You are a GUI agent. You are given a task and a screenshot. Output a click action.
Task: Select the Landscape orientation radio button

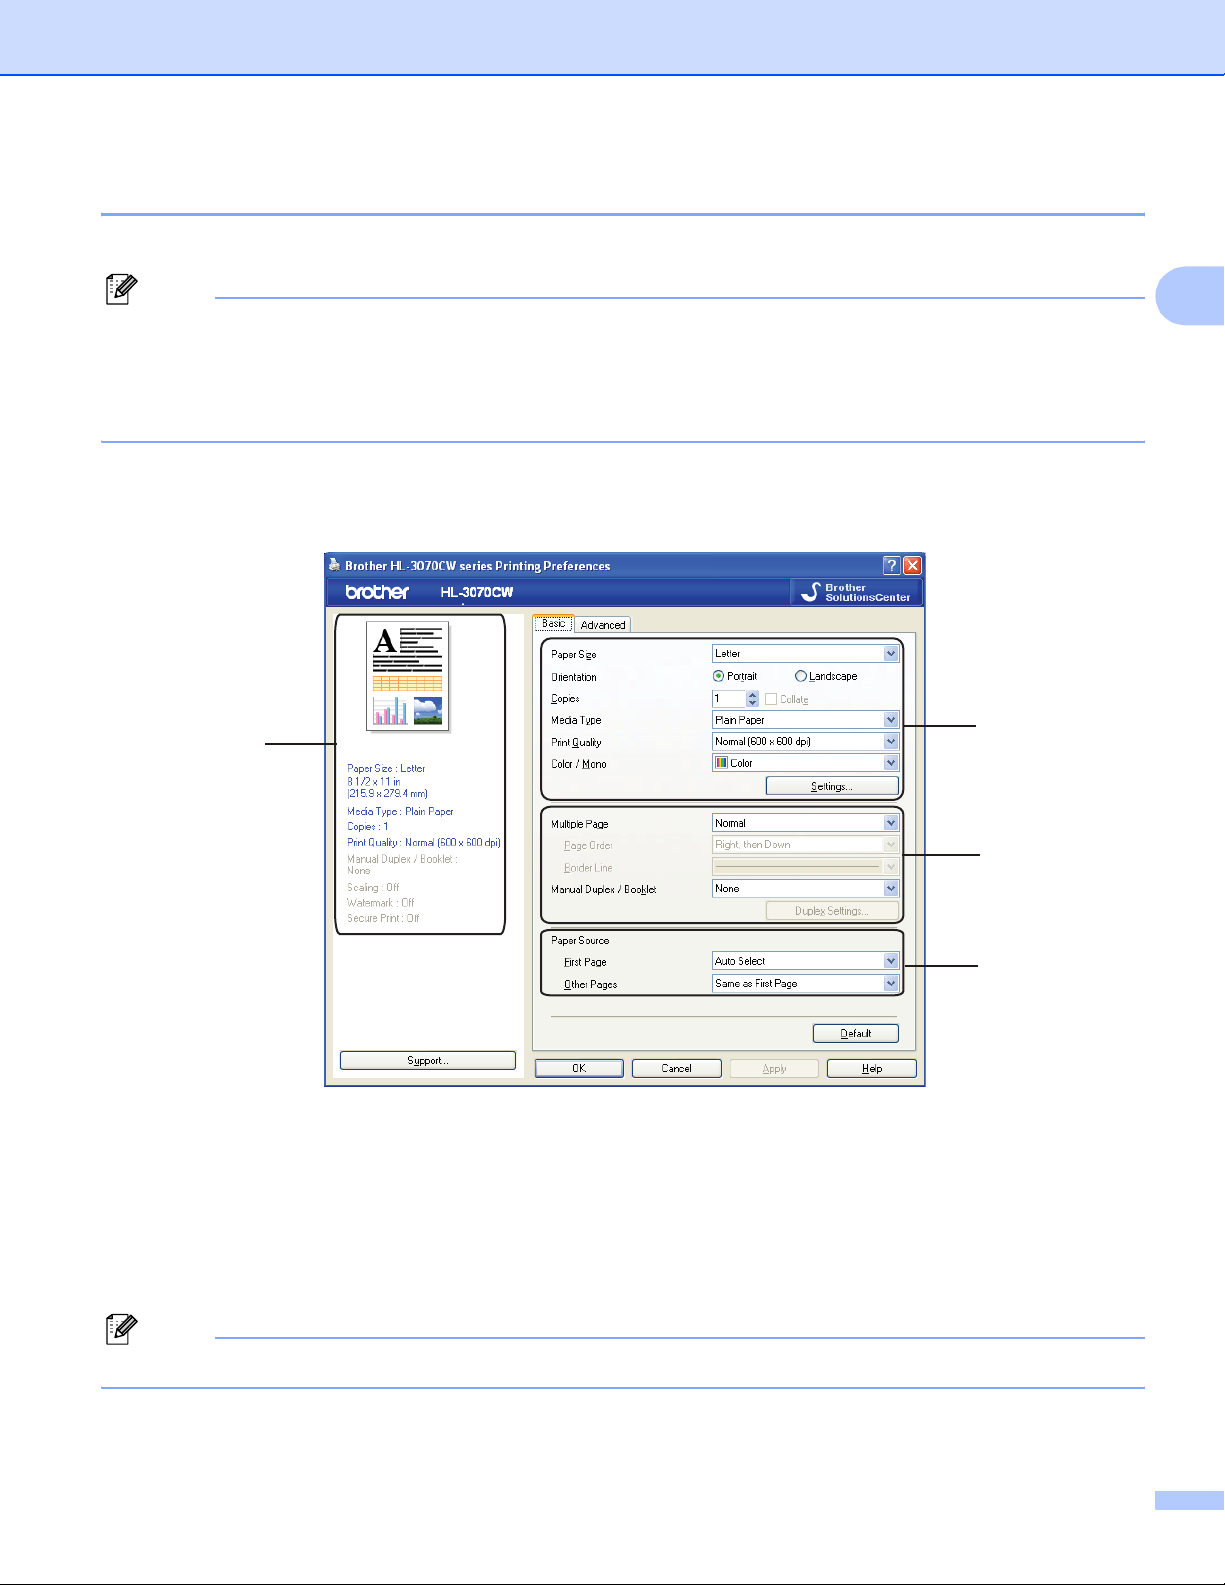tap(800, 676)
